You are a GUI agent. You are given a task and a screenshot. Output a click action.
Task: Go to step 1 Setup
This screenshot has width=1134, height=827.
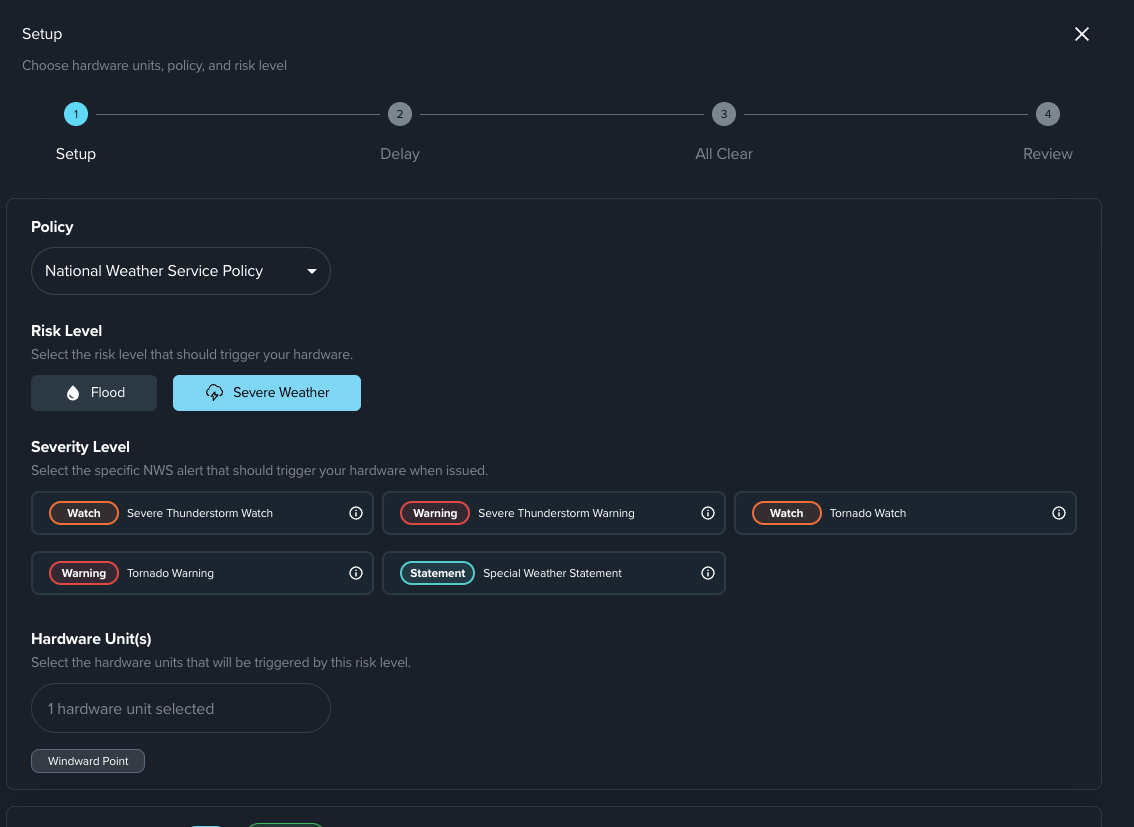pos(76,114)
